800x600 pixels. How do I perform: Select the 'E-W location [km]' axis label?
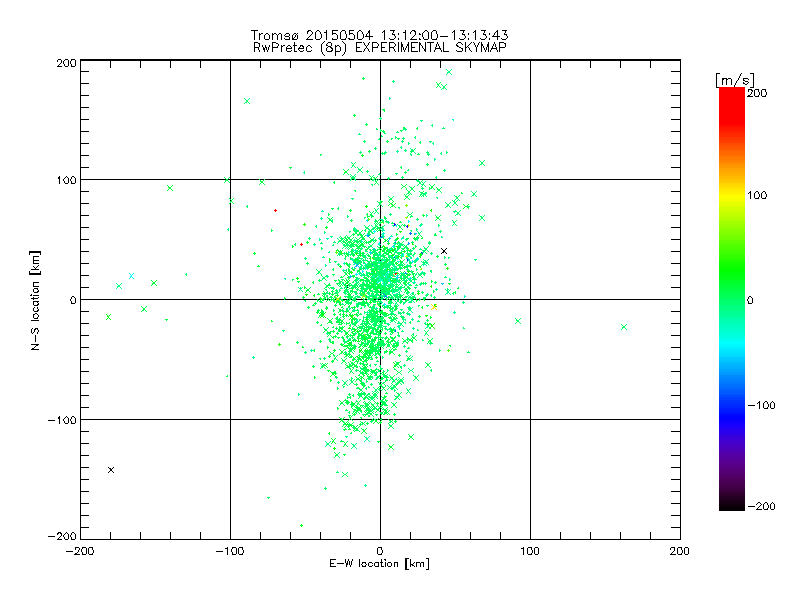pyautogui.click(x=379, y=563)
